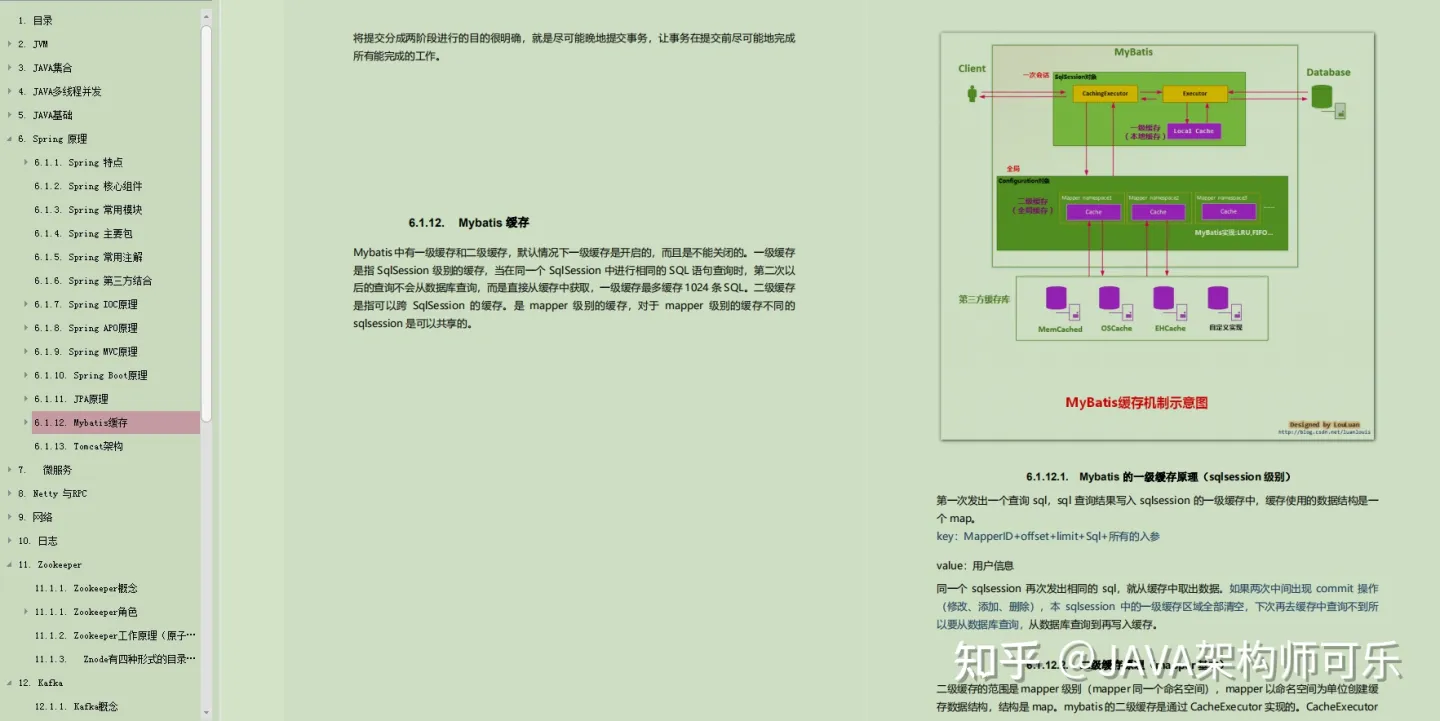Jump to the 2. JVM bookmark
1440x721 pixels.
point(32,44)
